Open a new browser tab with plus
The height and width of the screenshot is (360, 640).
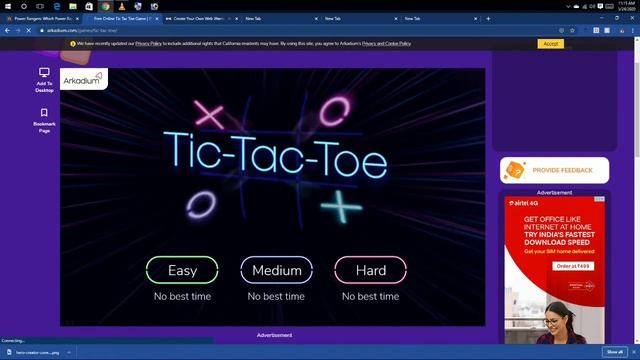488,19
